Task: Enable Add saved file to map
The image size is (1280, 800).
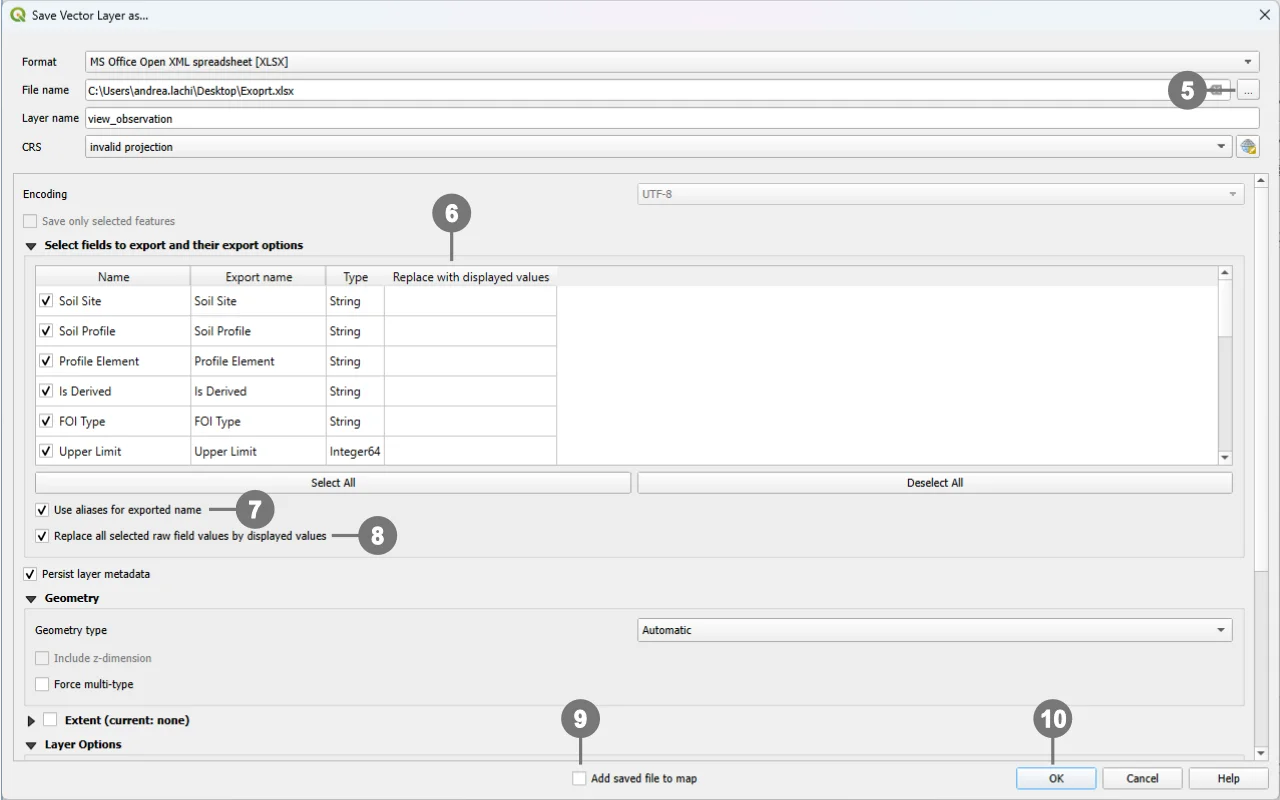Action: [x=579, y=778]
